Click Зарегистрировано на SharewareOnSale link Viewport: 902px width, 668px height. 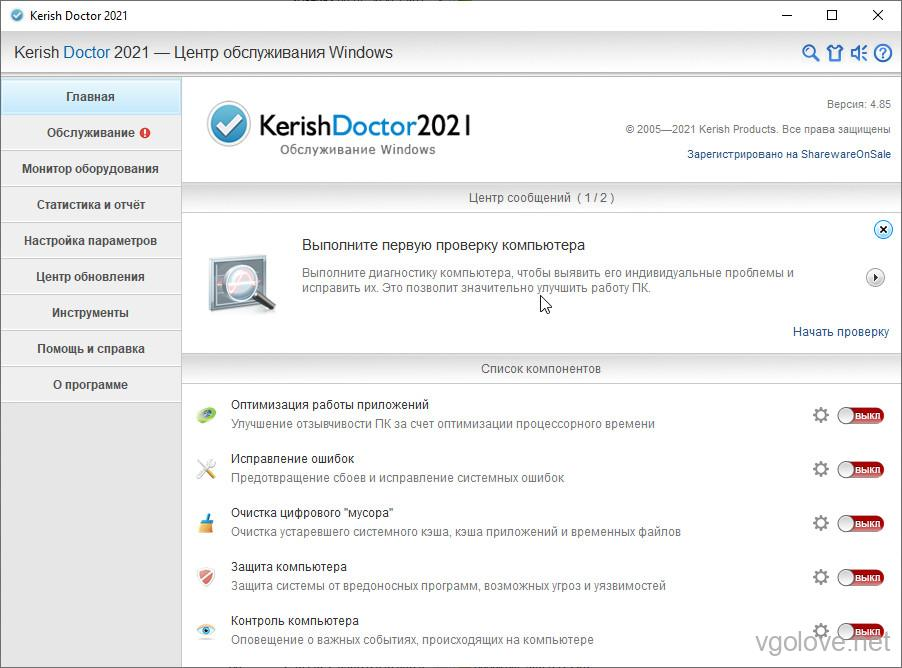point(789,154)
